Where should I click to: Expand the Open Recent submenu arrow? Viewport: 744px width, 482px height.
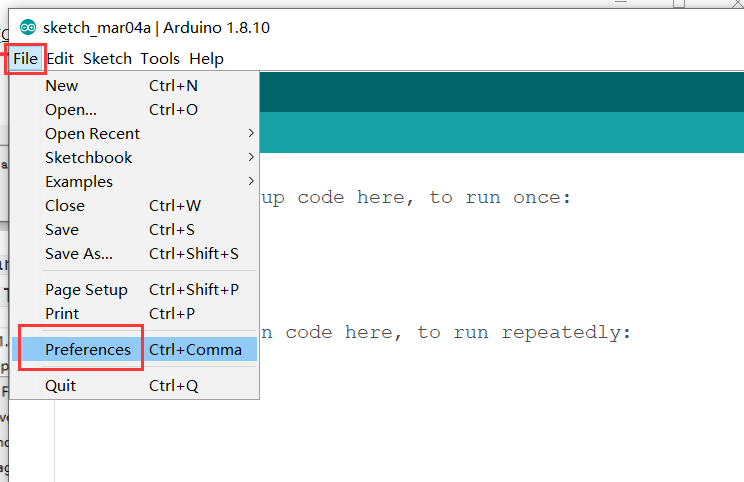point(250,134)
